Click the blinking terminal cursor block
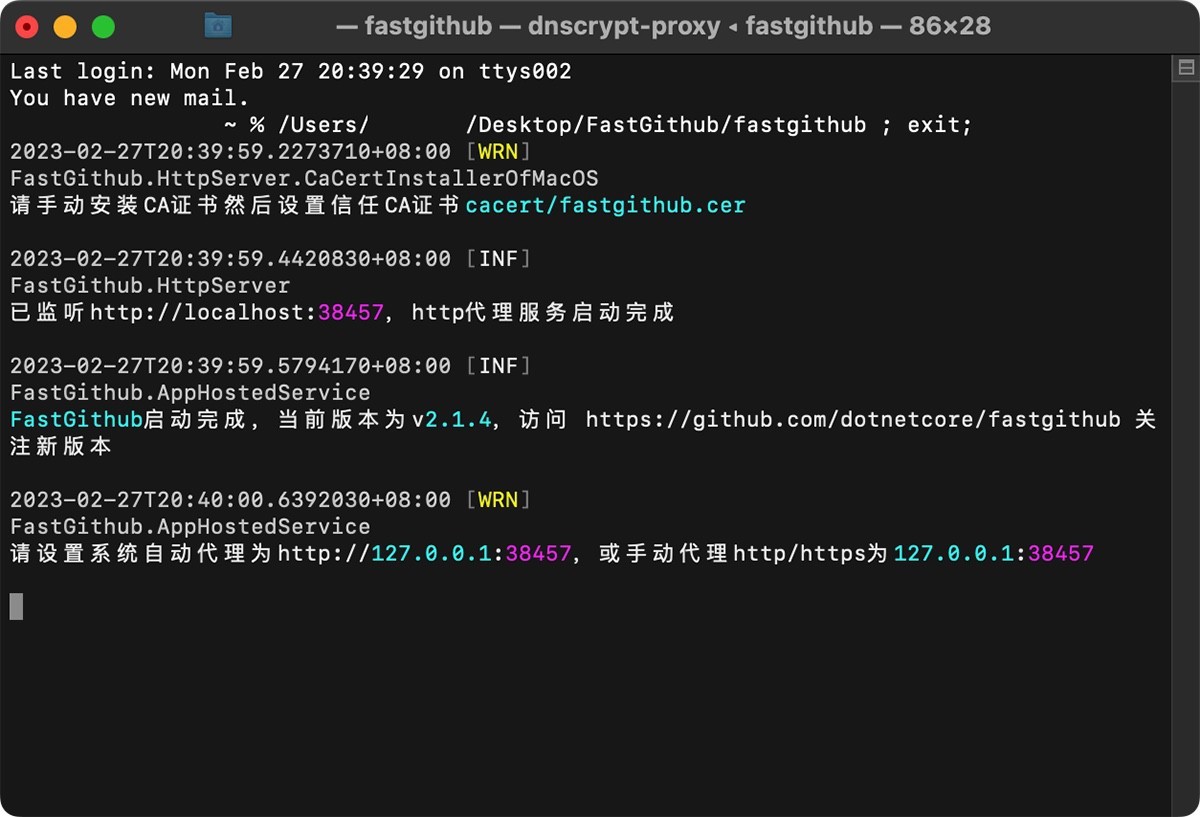Viewport: 1200px width, 817px height. pos(16,608)
